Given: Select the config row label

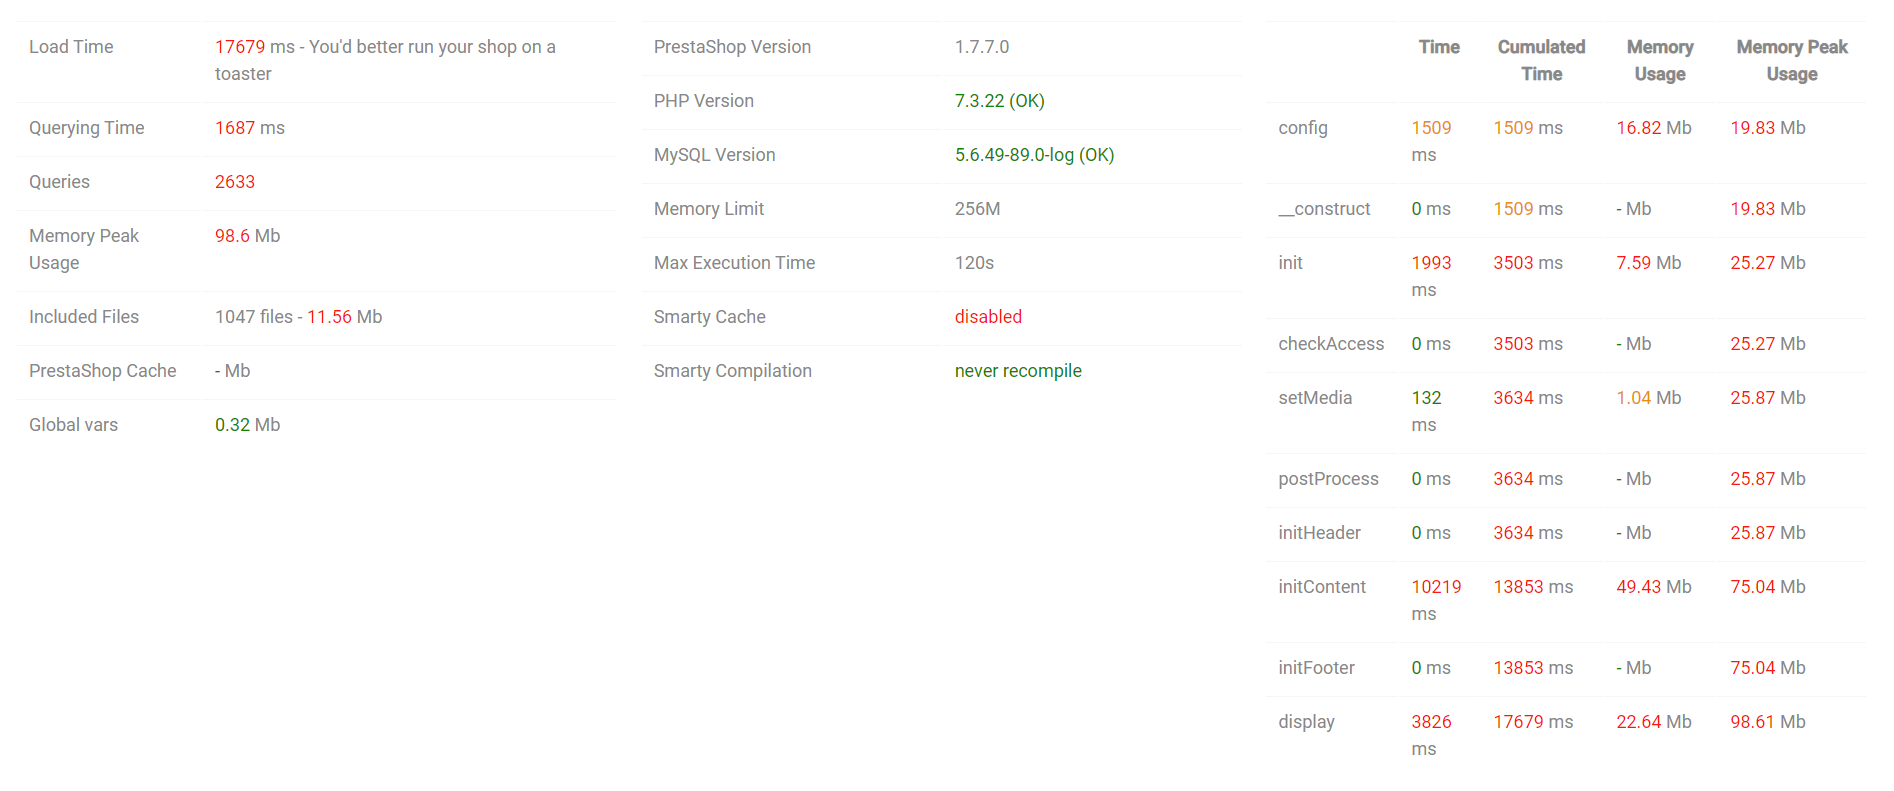Looking at the screenshot, I should pos(1303,128).
